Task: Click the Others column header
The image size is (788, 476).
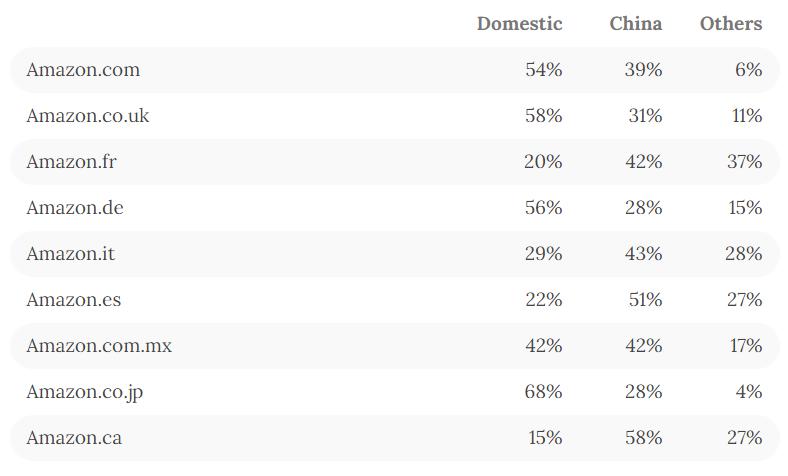Action: click(730, 24)
